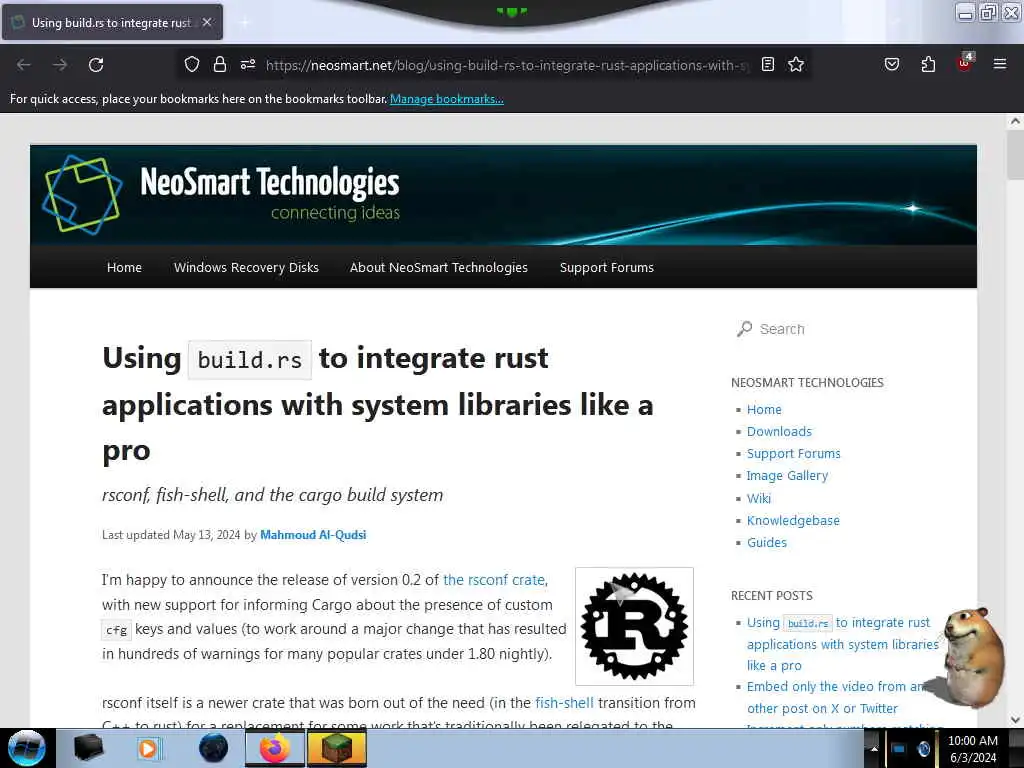Screen dimensions: 1024x768
Task: Close the build.rs browser tab
Action: (x=207, y=22)
